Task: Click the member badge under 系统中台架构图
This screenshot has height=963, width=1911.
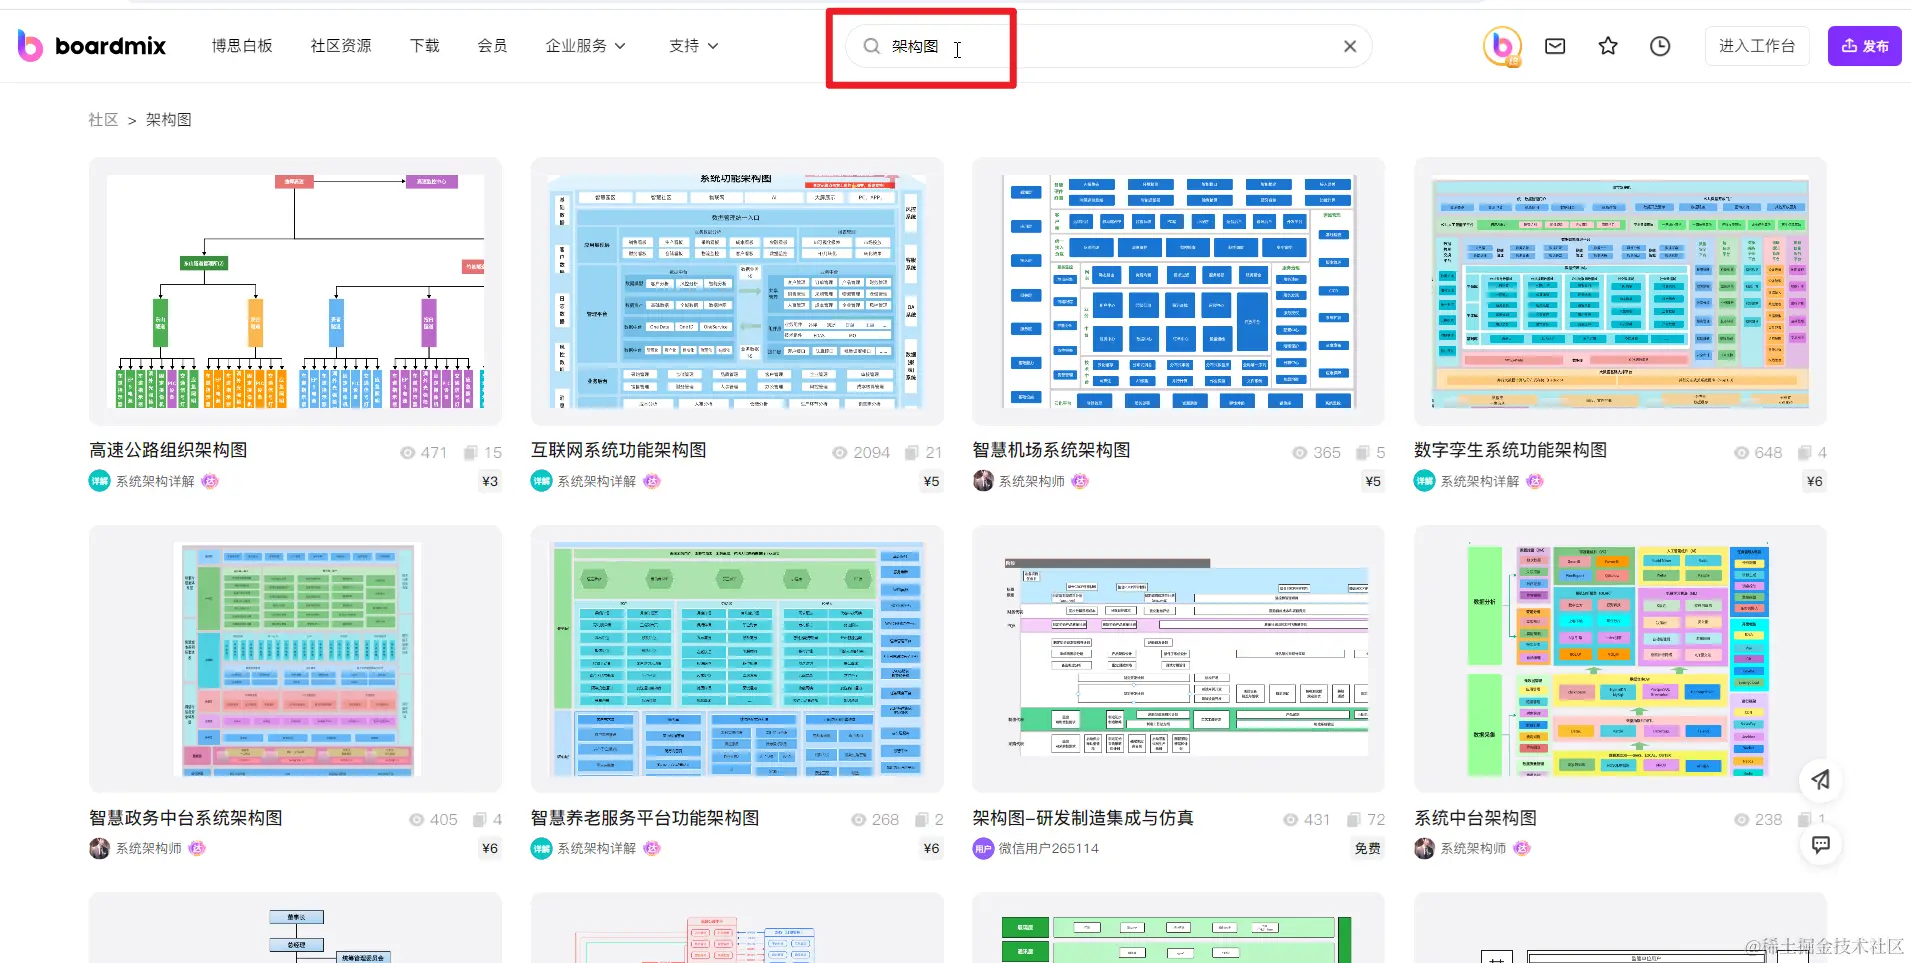Action: coord(1521,848)
